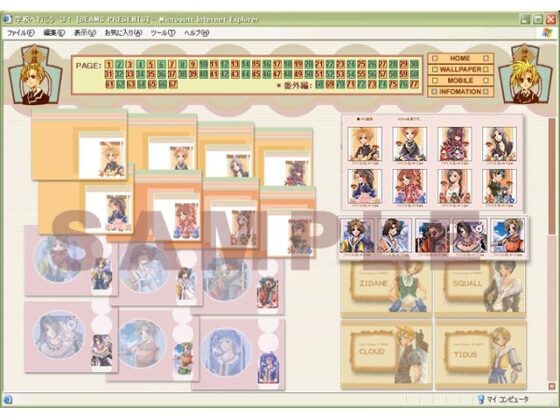560x420 pixels.
Task: Open the 表示(V) menu
Action: (85, 33)
